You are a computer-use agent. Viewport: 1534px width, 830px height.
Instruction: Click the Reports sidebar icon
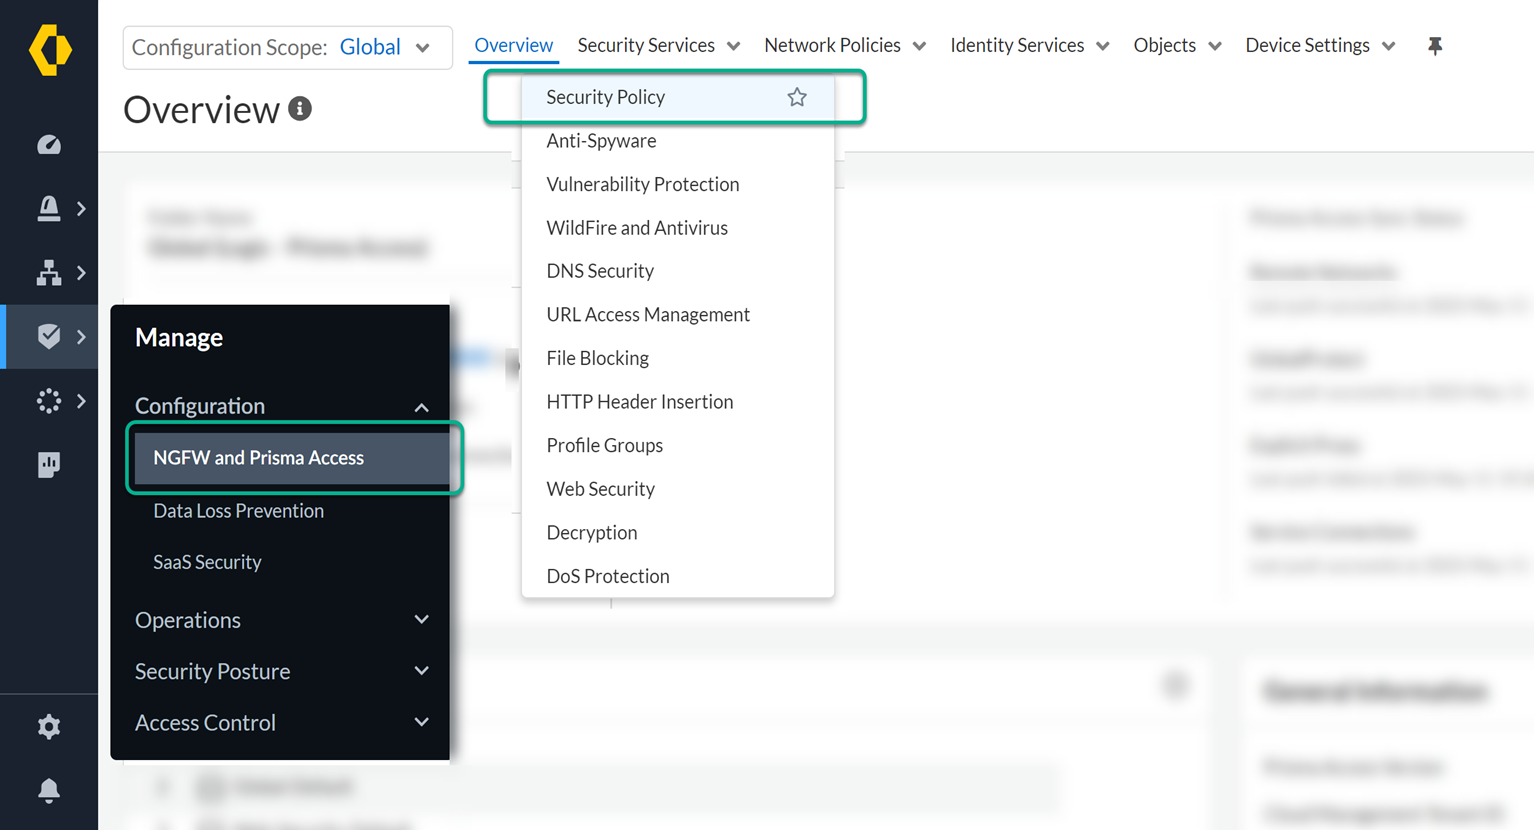pyautogui.click(x=49, y=464)
